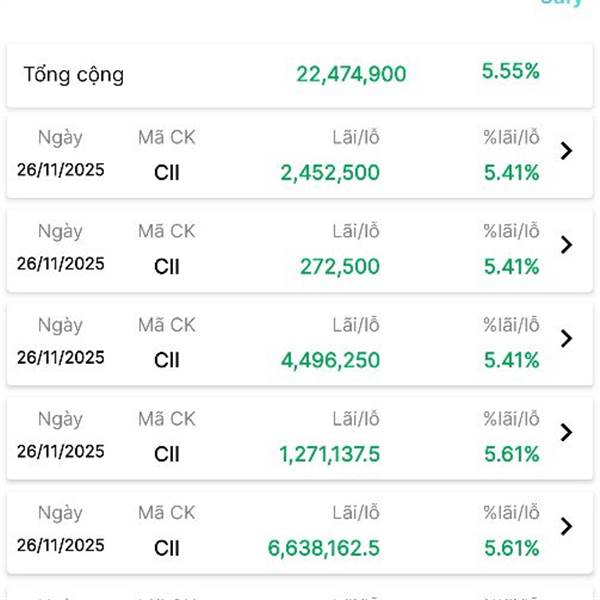This screenshot has height=600, width=600.
Task: Open chevron for the 1,271,137.5 entry
Action: 566,432
